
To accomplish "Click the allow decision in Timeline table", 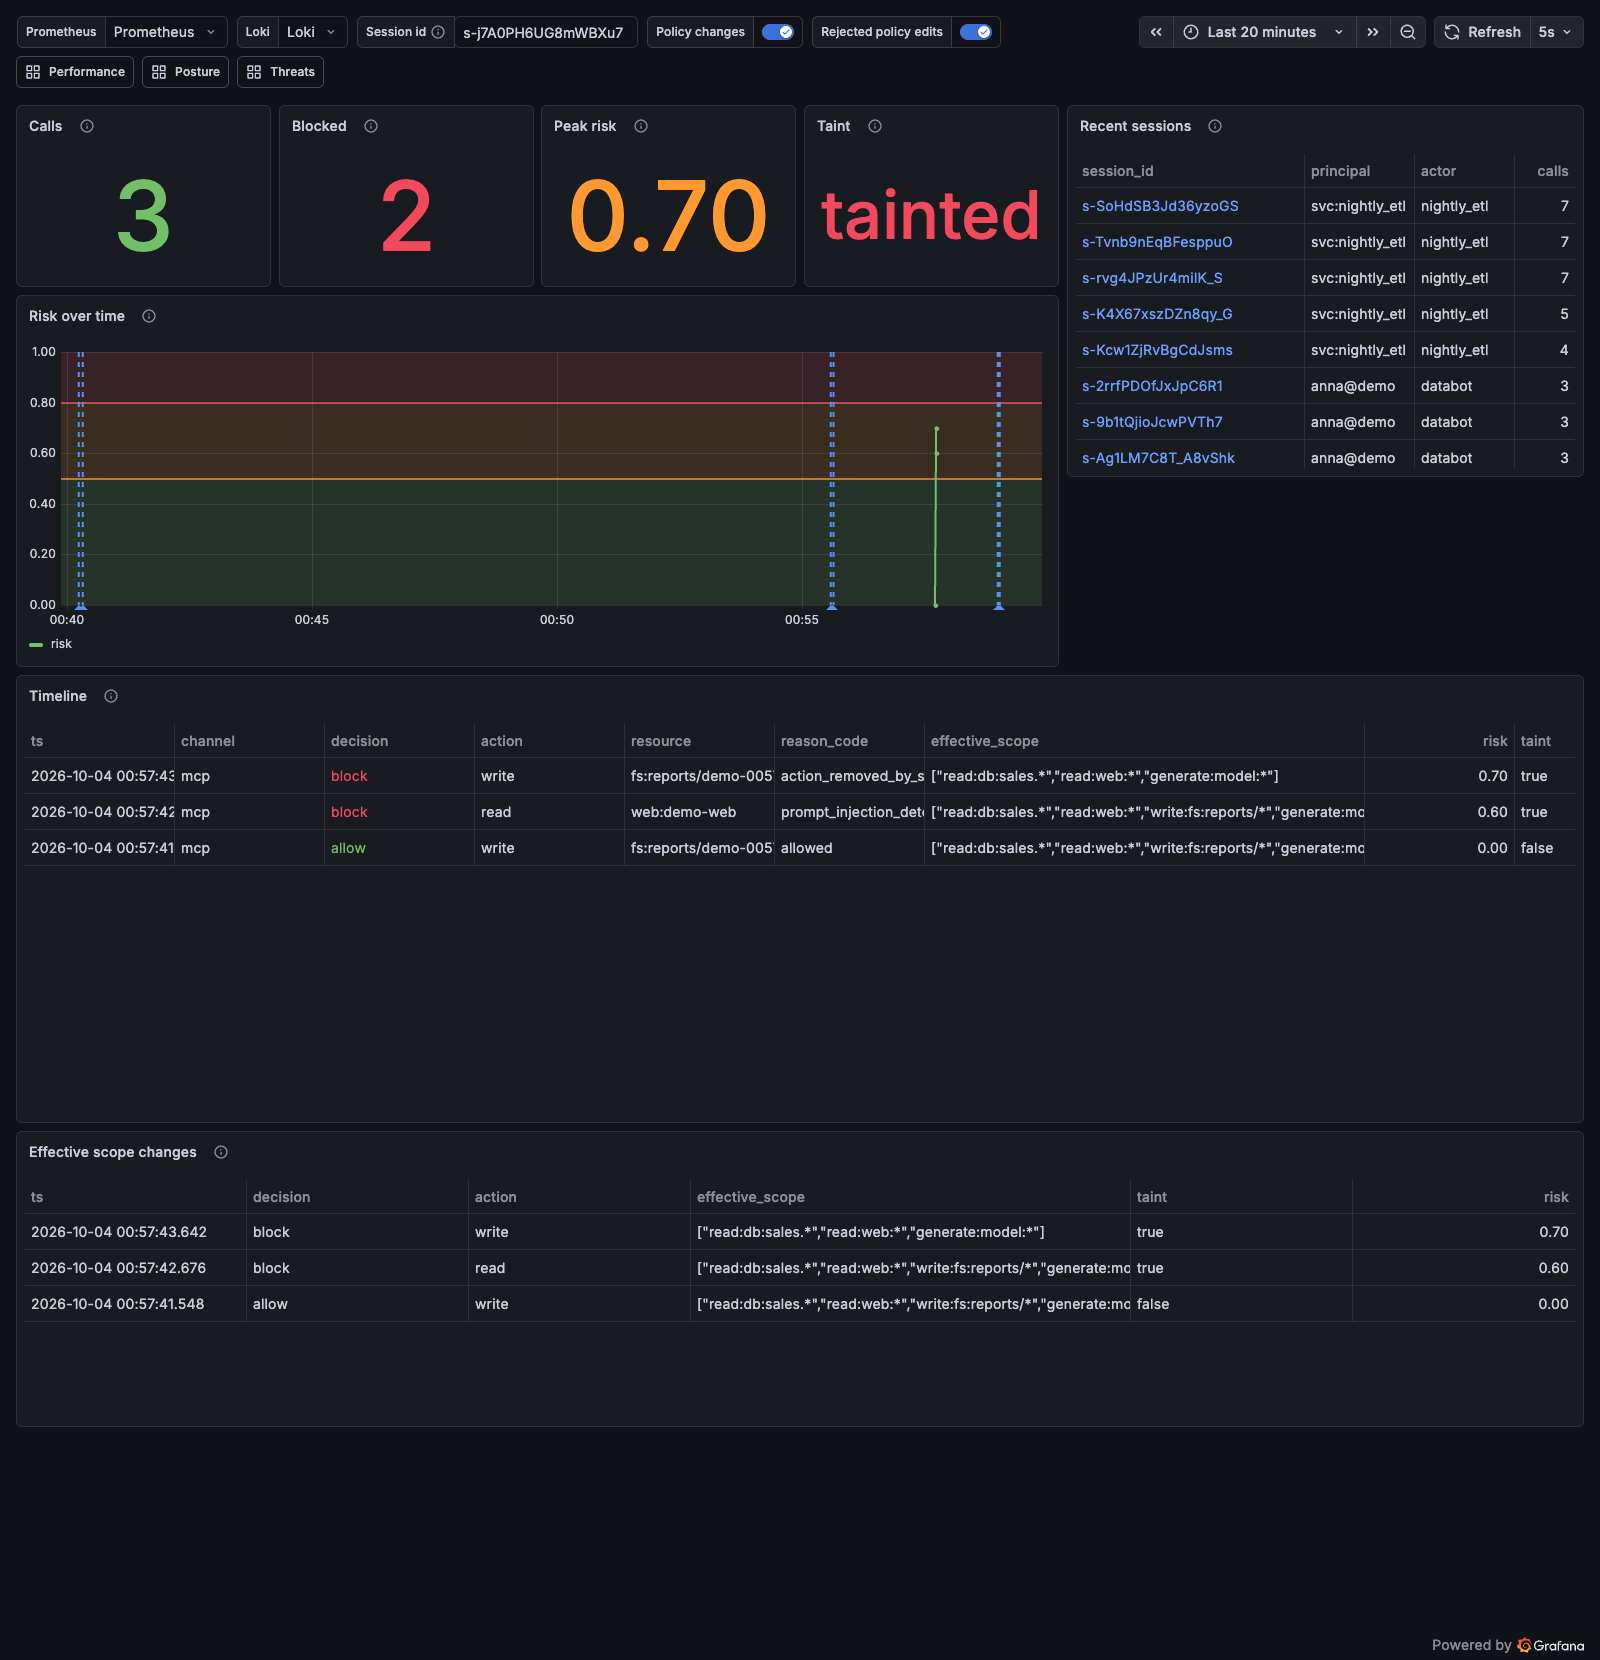I will tap(348, 848).
